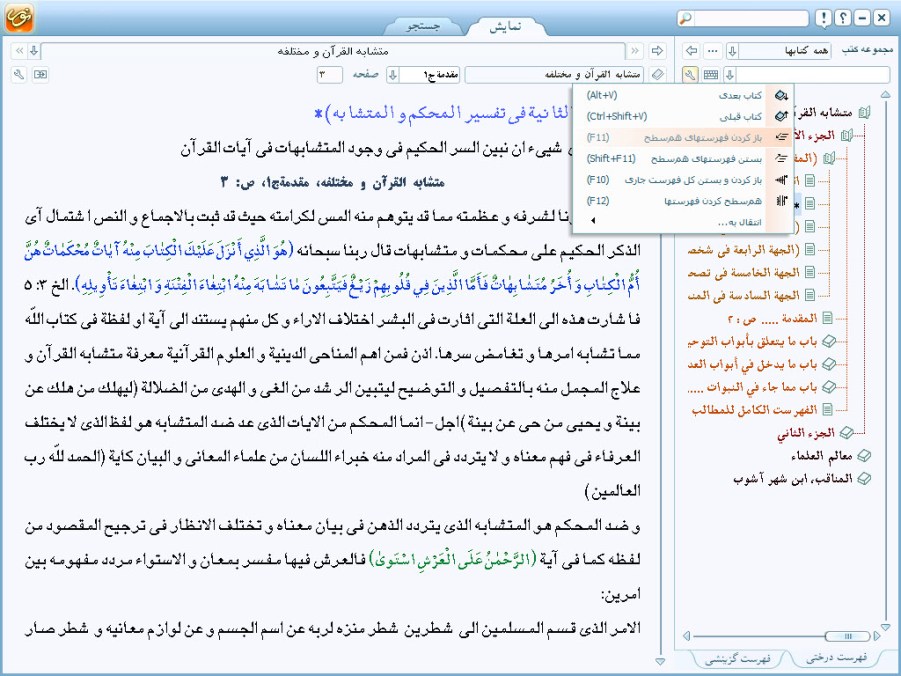Select tree item المناقب، ابن شهر آشوب
The image size is (901, 676).
point(793,478)
